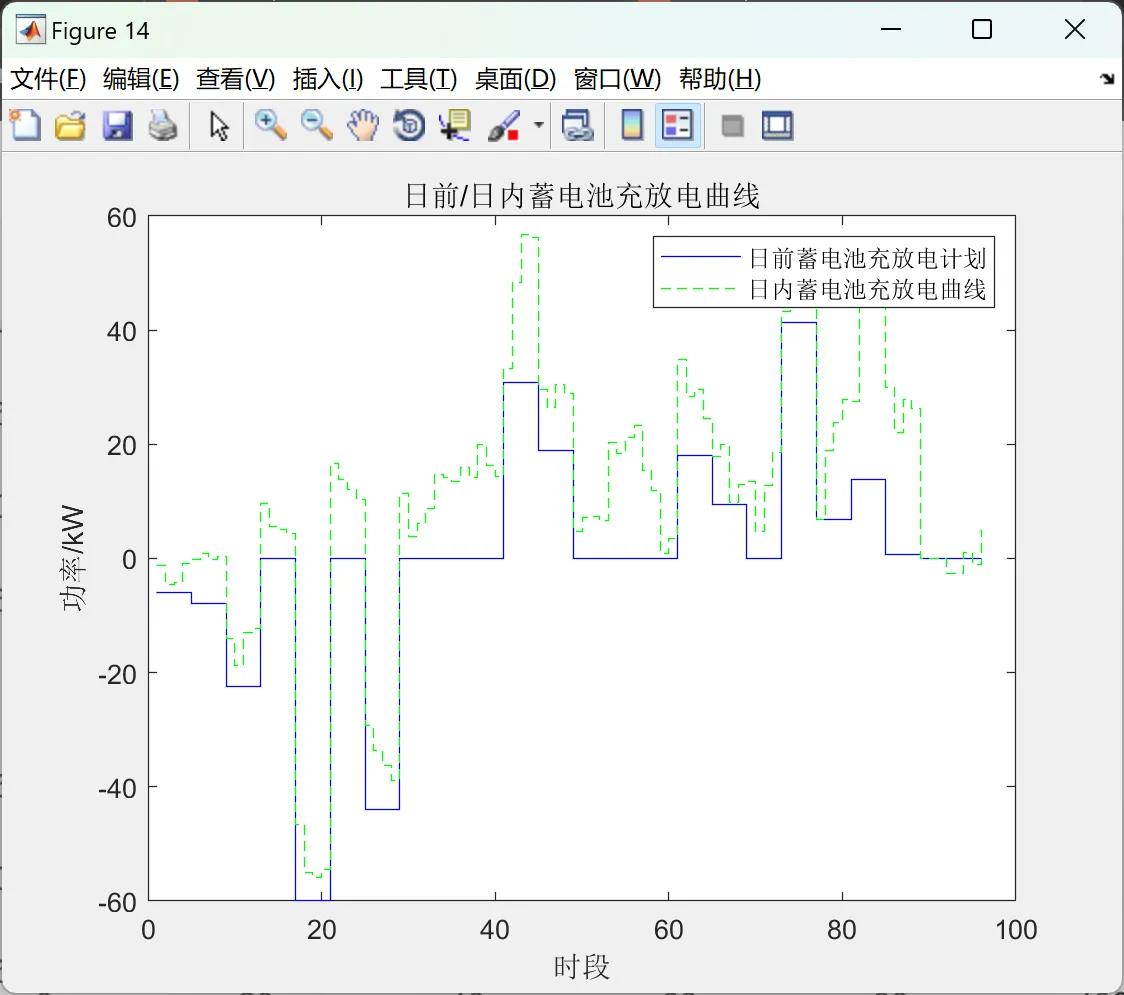Save the figure with the floppy disk icon
The width and height of the screenshot is (1124, 995).
(117, 125)
